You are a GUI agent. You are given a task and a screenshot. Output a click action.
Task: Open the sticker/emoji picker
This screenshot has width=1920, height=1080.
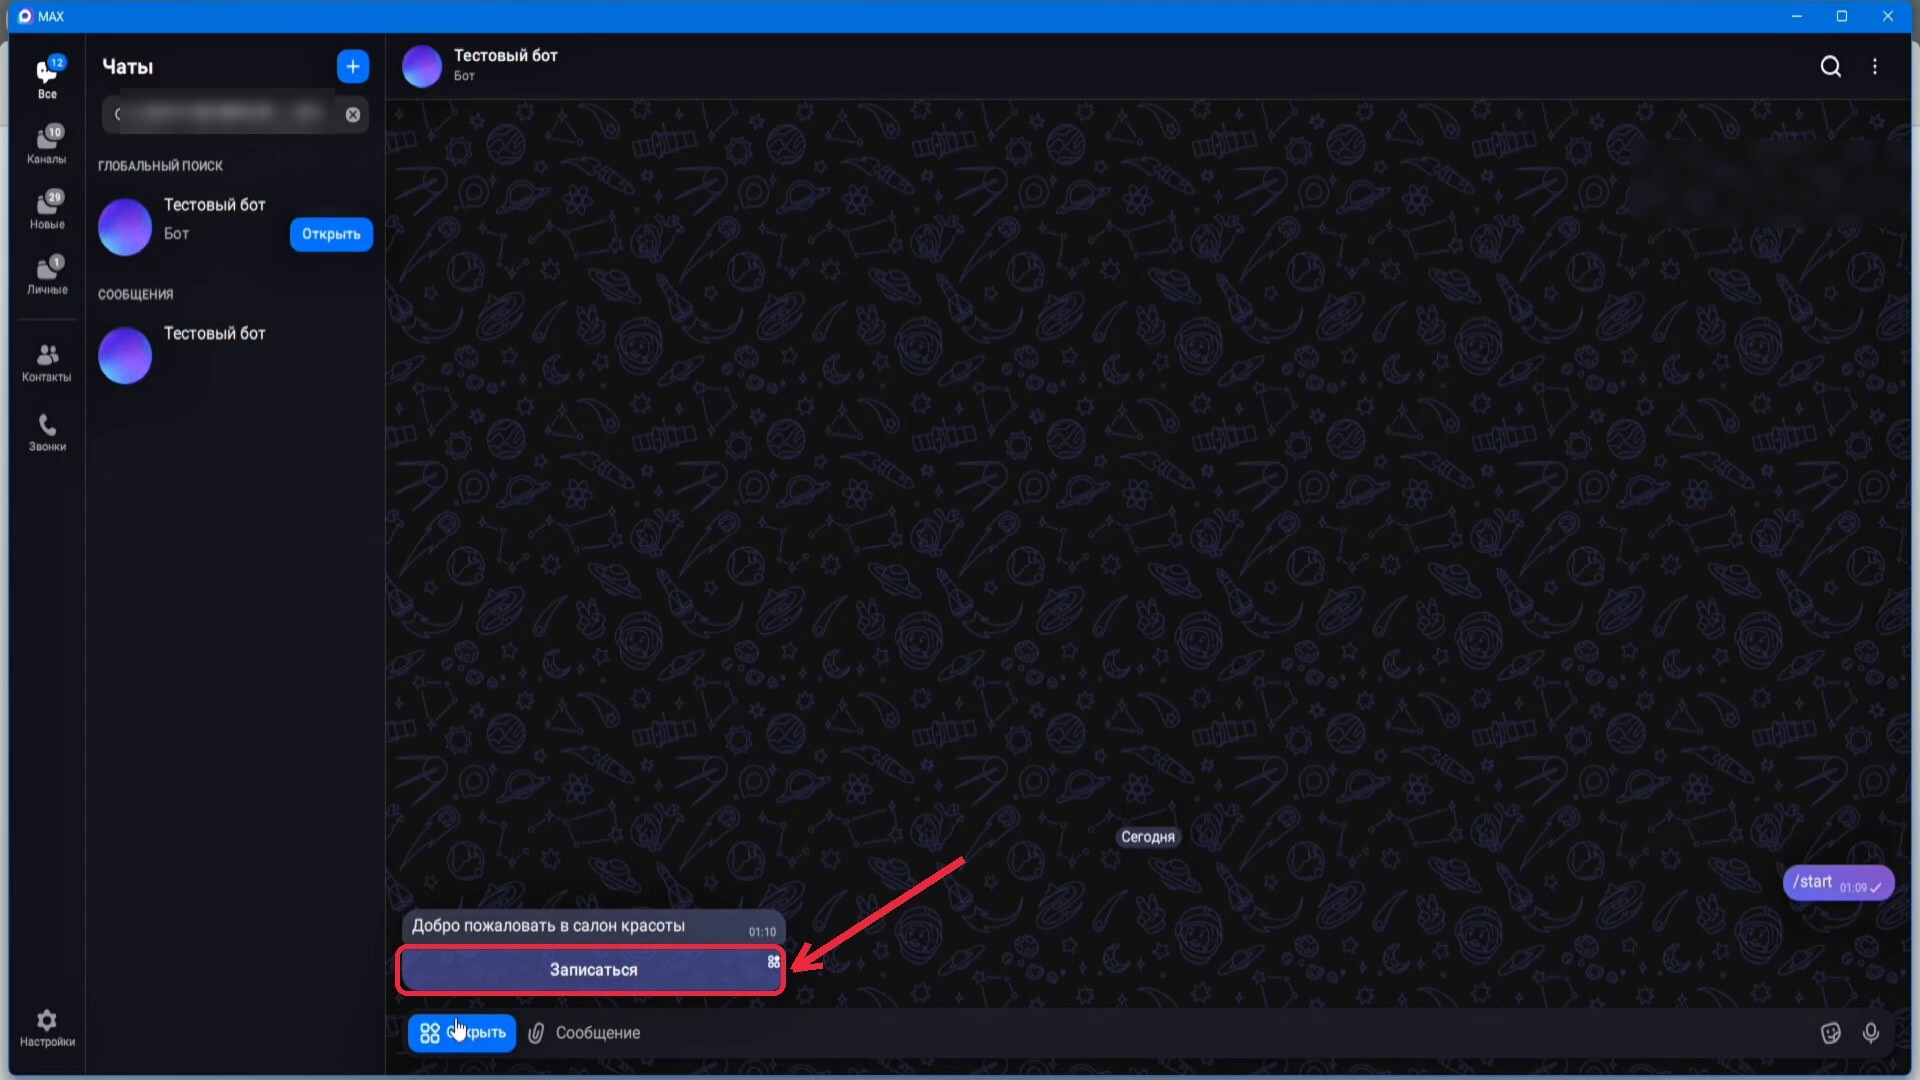[x=1830, y=1033]
